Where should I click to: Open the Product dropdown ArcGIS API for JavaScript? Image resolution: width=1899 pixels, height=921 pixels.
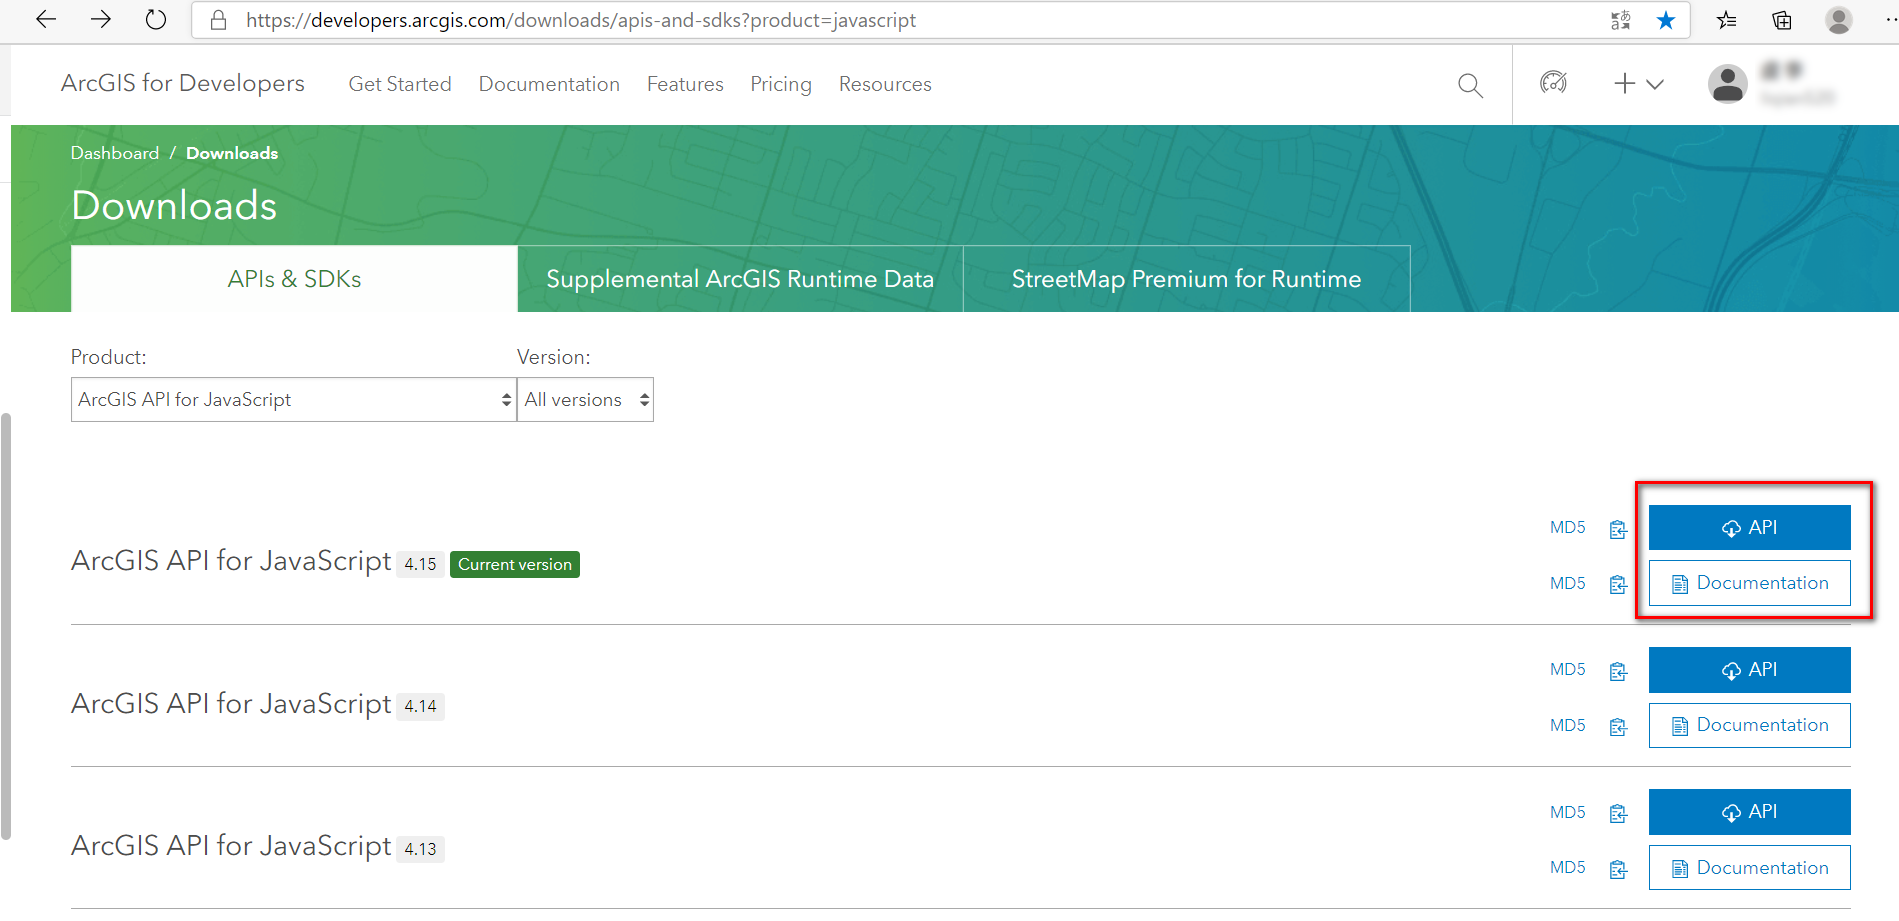coord(294,400)
